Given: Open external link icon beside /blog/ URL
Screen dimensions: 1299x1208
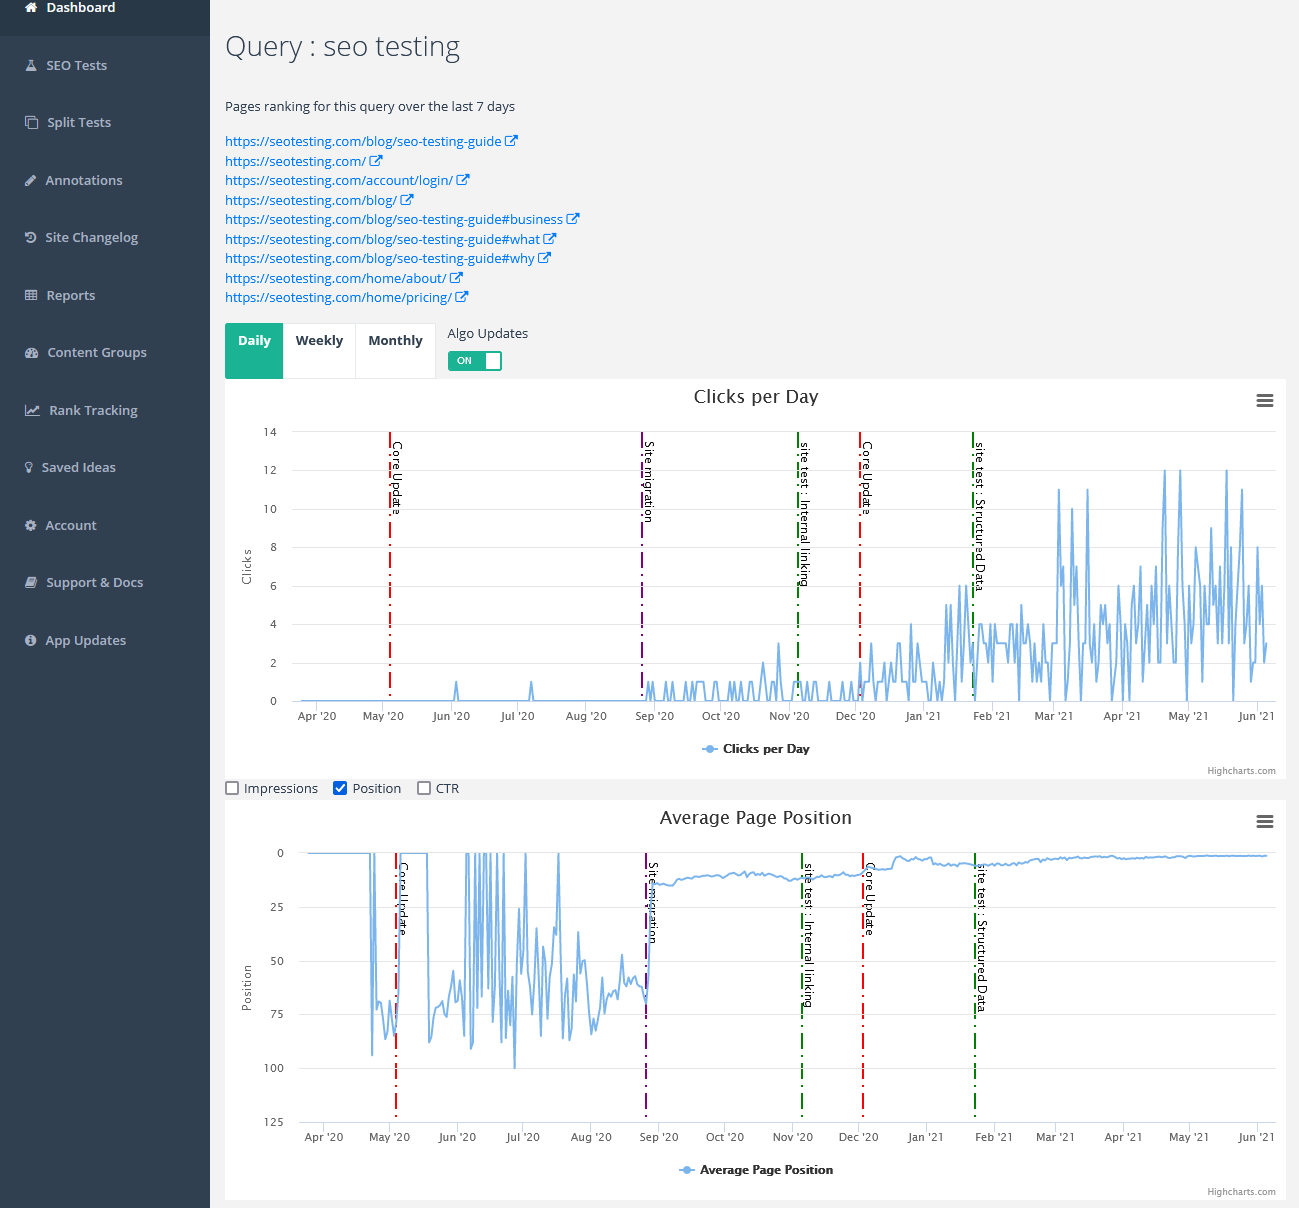Looking at the screenshot, I should (407, 199).
